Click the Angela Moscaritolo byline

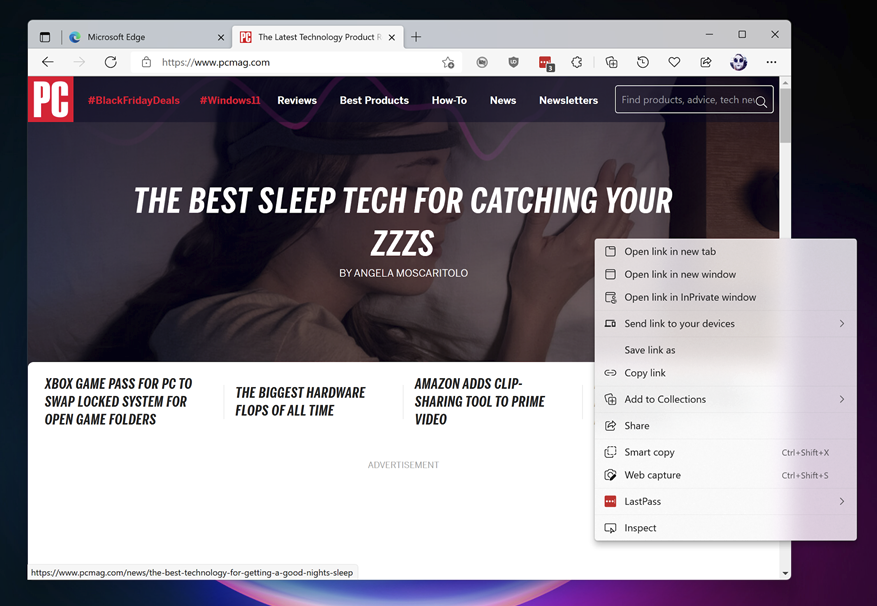coord(403,273)
